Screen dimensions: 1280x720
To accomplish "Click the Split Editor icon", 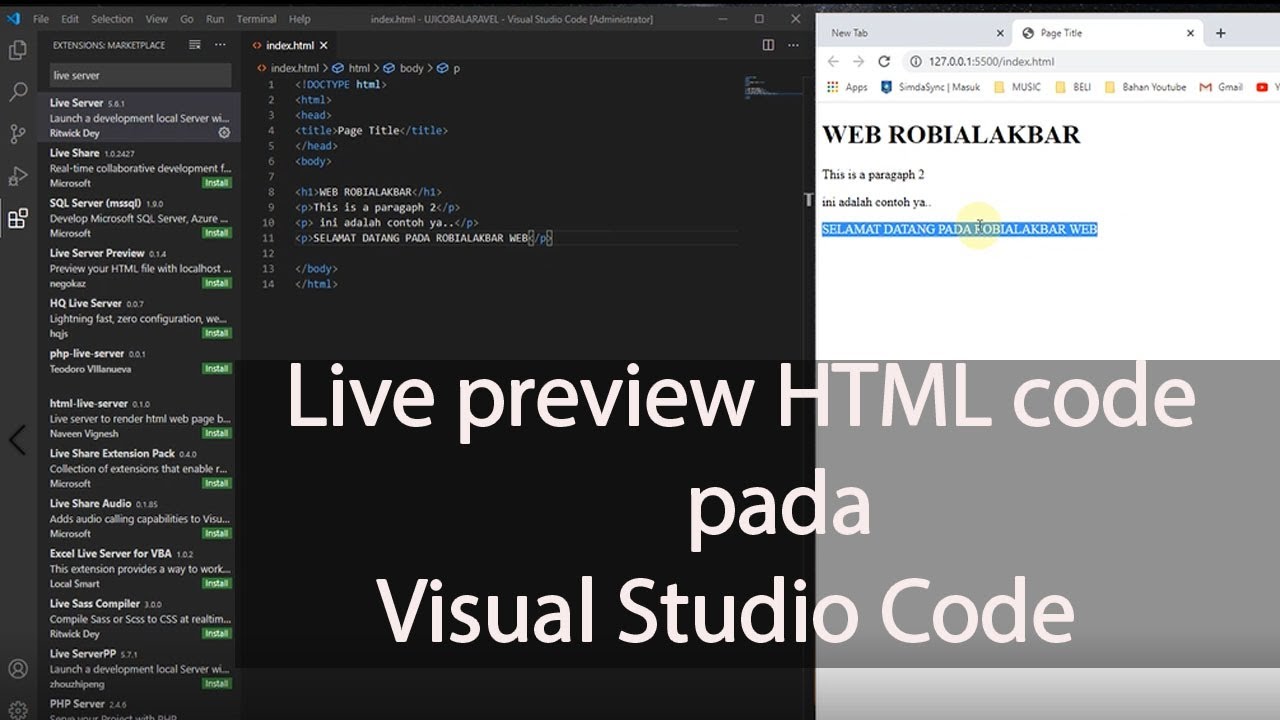I will (x=768, y=45).
